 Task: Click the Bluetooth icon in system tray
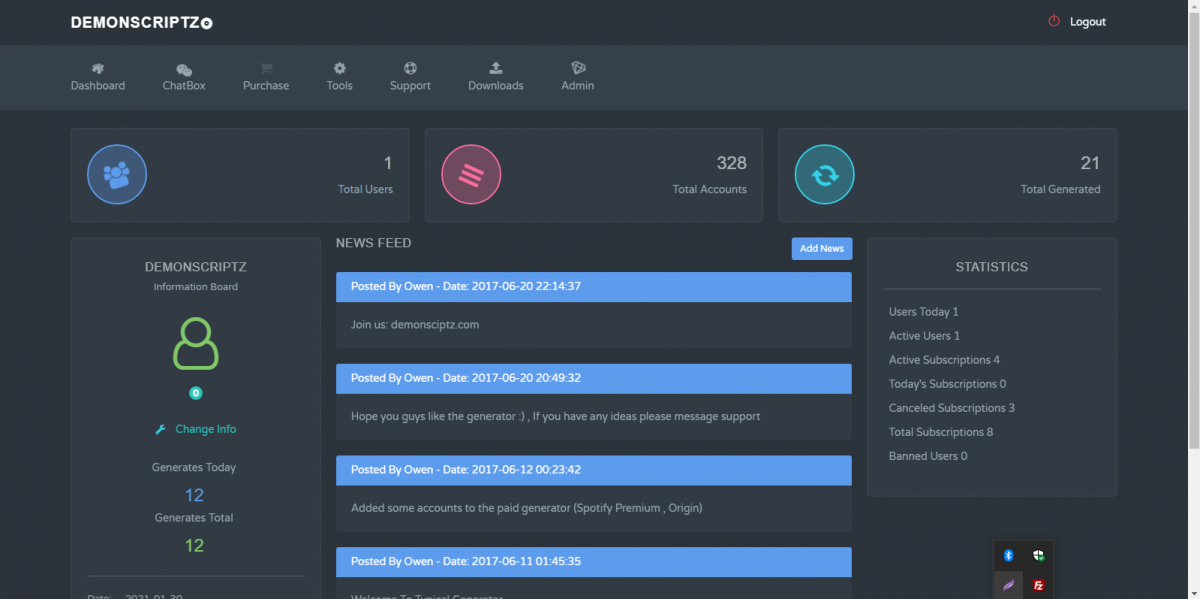(x=1009, y=555)
